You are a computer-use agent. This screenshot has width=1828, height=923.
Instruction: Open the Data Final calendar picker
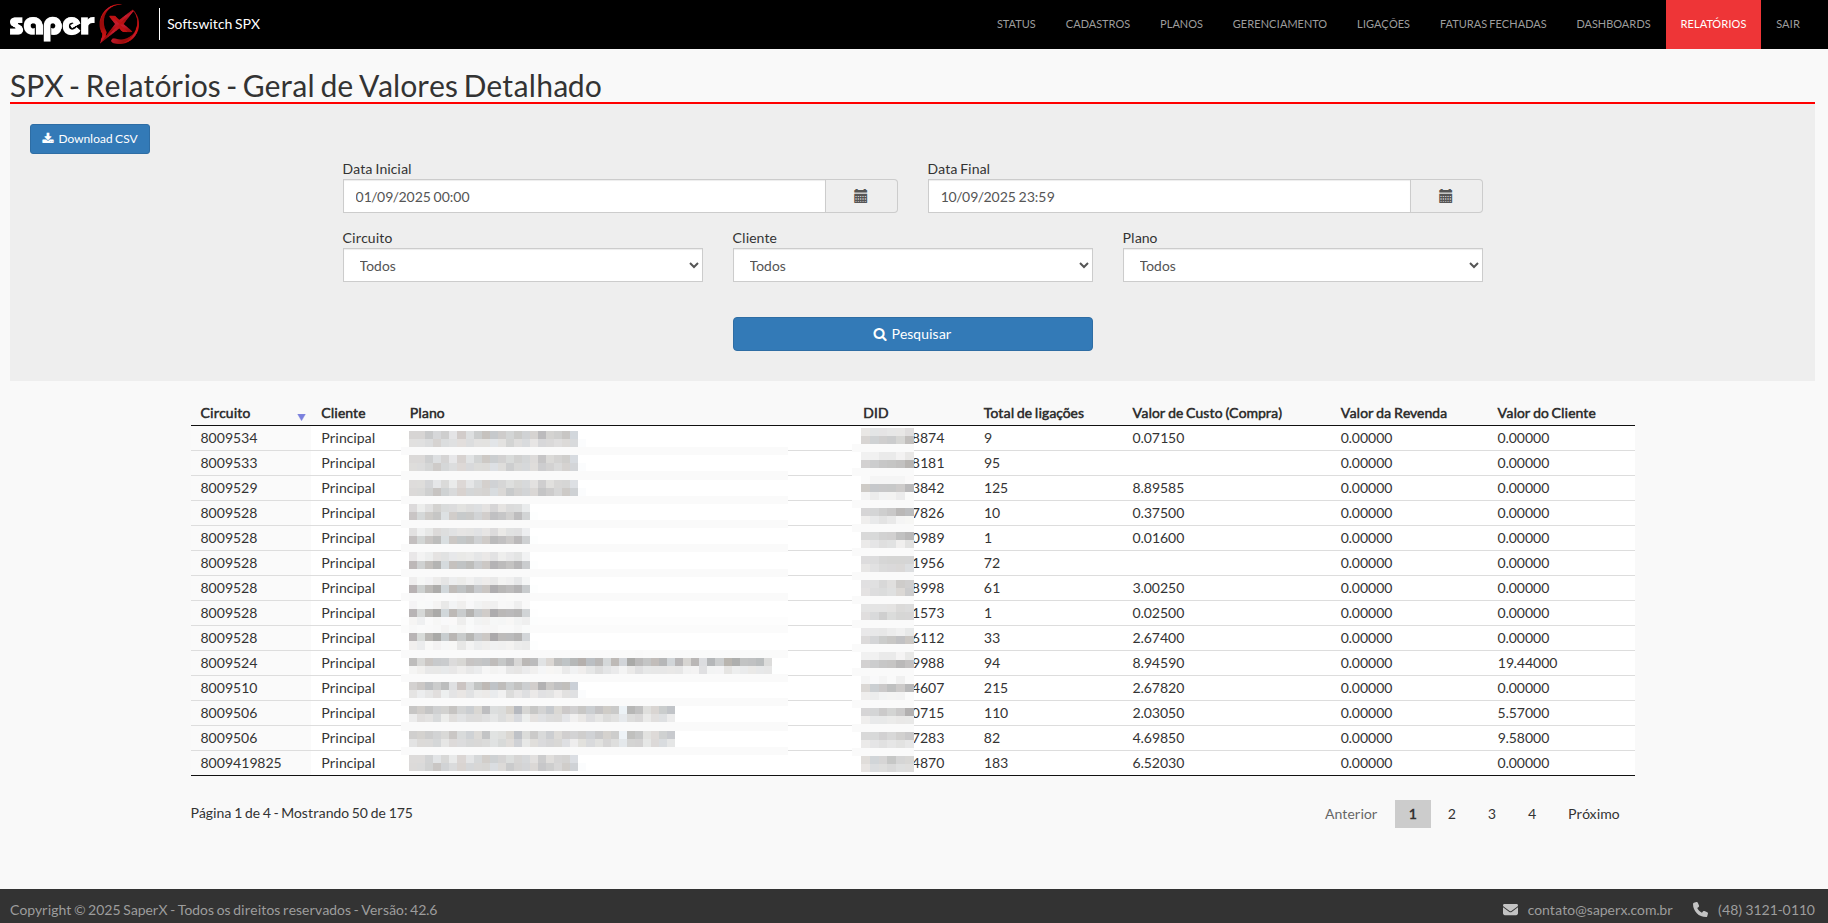pos(1446,196)
